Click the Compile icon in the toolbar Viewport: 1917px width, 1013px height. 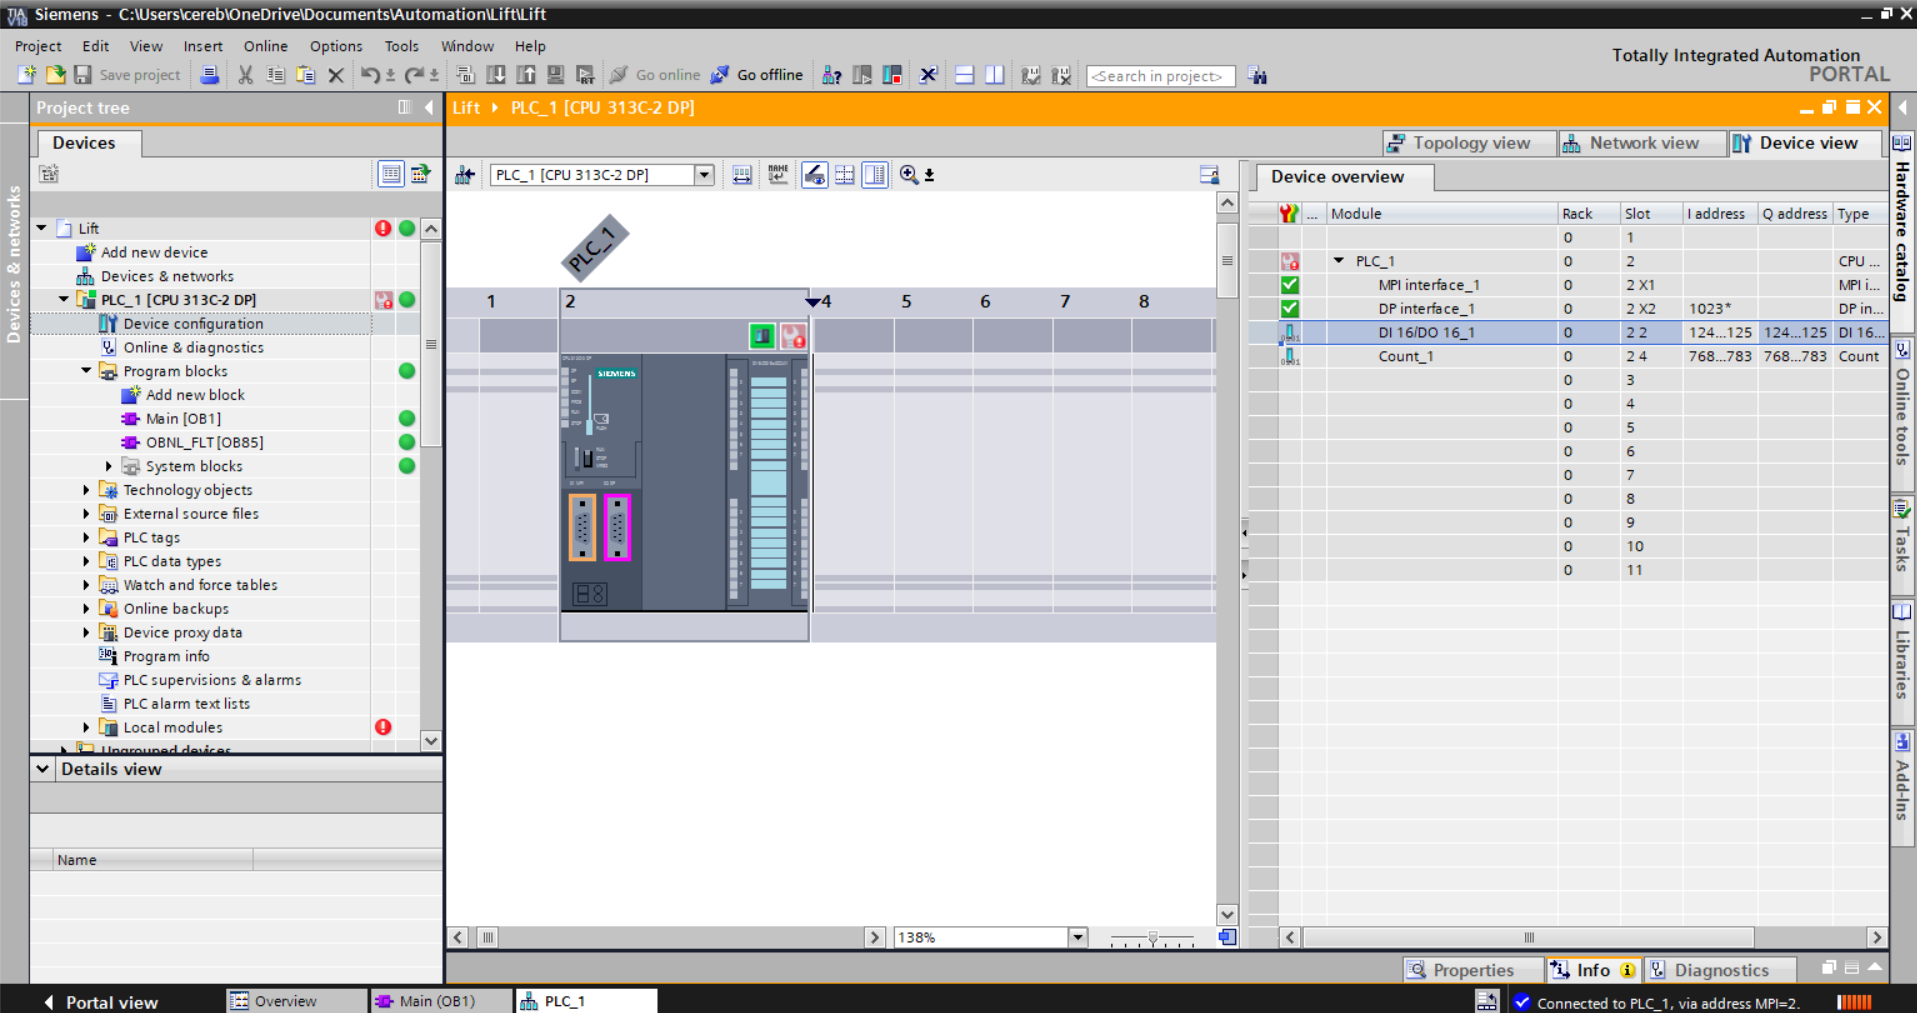(465, 75)
